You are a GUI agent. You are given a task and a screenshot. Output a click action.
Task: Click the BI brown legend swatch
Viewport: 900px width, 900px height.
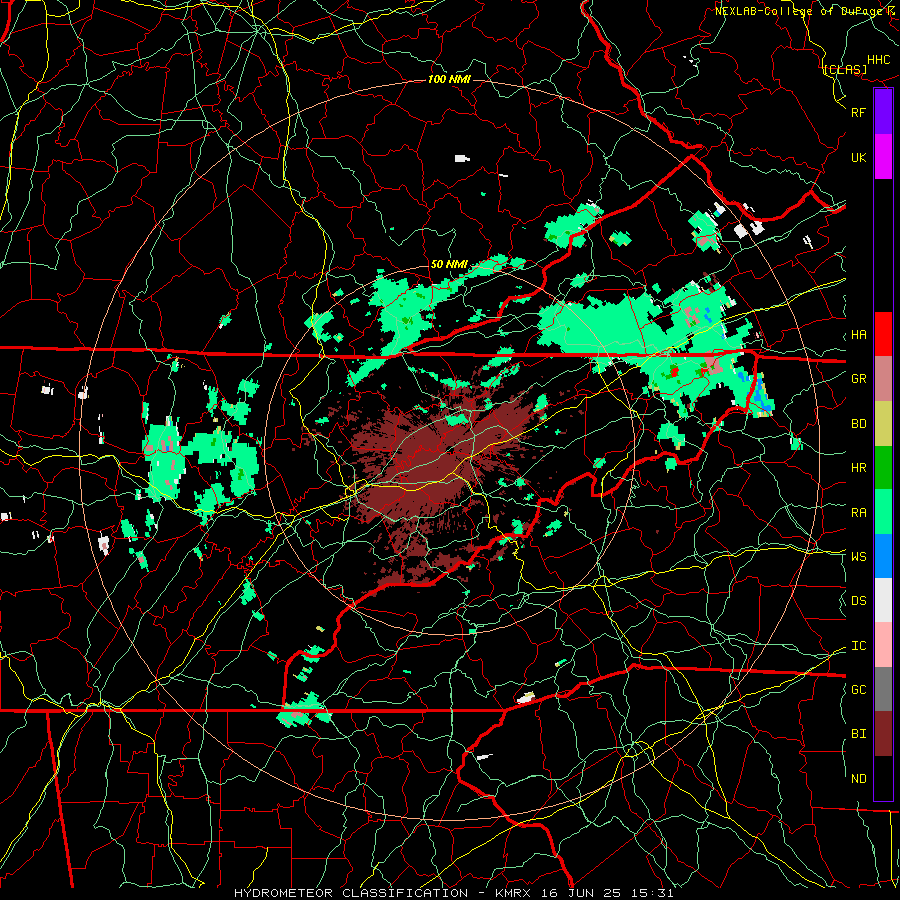(x=883, y=734)
